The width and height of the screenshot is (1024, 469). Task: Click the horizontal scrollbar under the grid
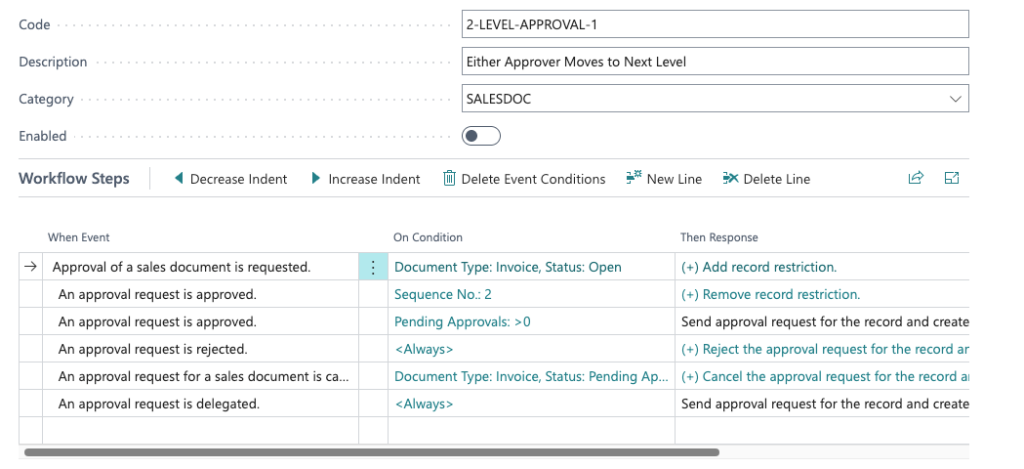coord(372,452)
